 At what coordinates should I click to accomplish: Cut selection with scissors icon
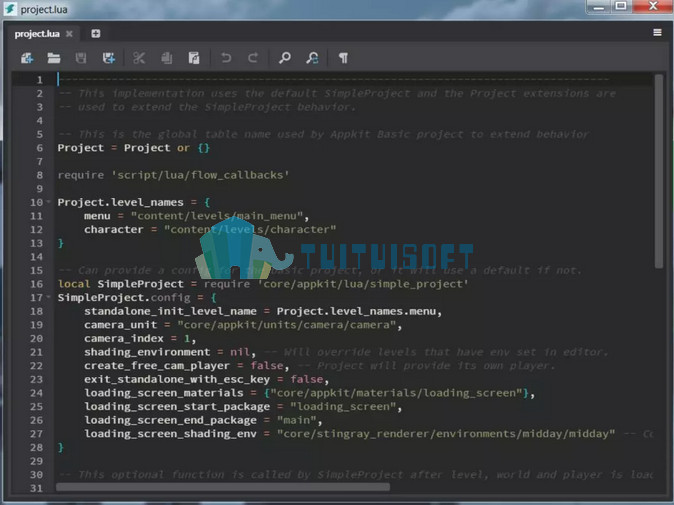click(139, 58)
